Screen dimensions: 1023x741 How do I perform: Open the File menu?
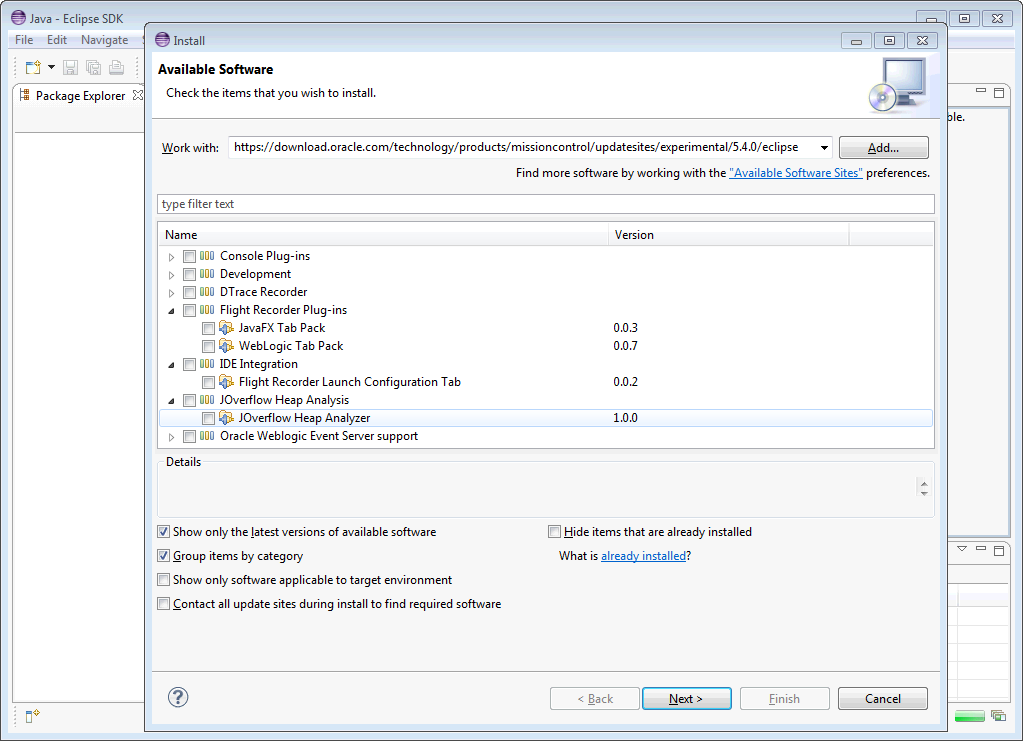point(24,40)
